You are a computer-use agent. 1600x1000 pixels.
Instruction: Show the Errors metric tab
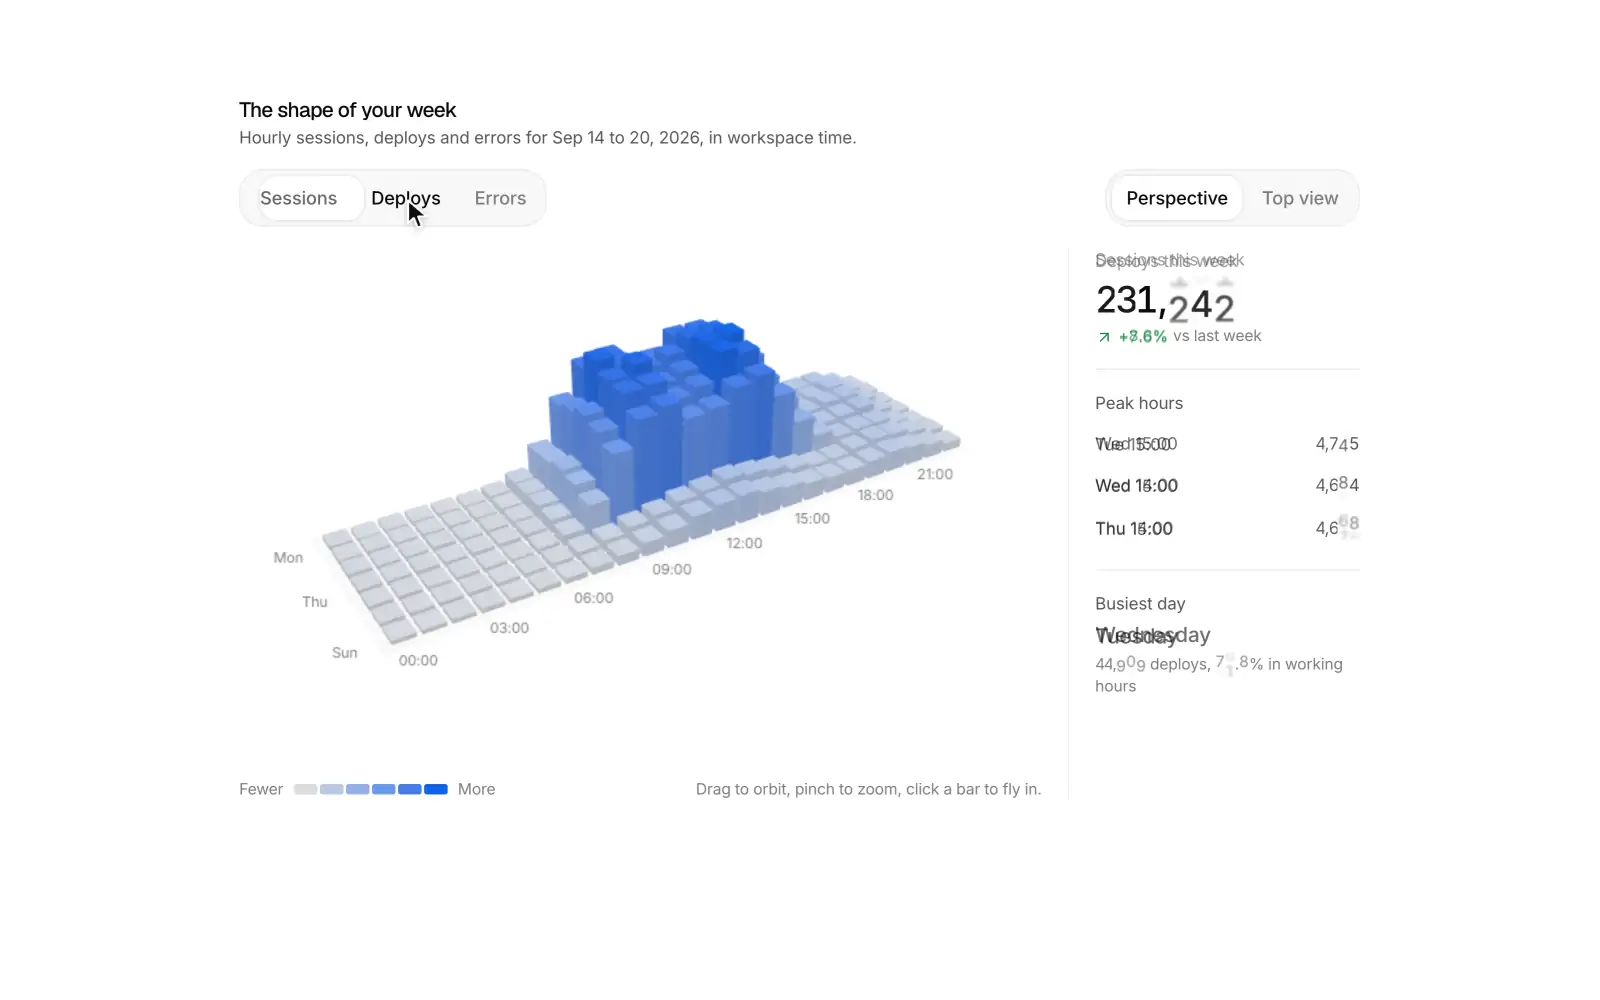coord(500,198)
